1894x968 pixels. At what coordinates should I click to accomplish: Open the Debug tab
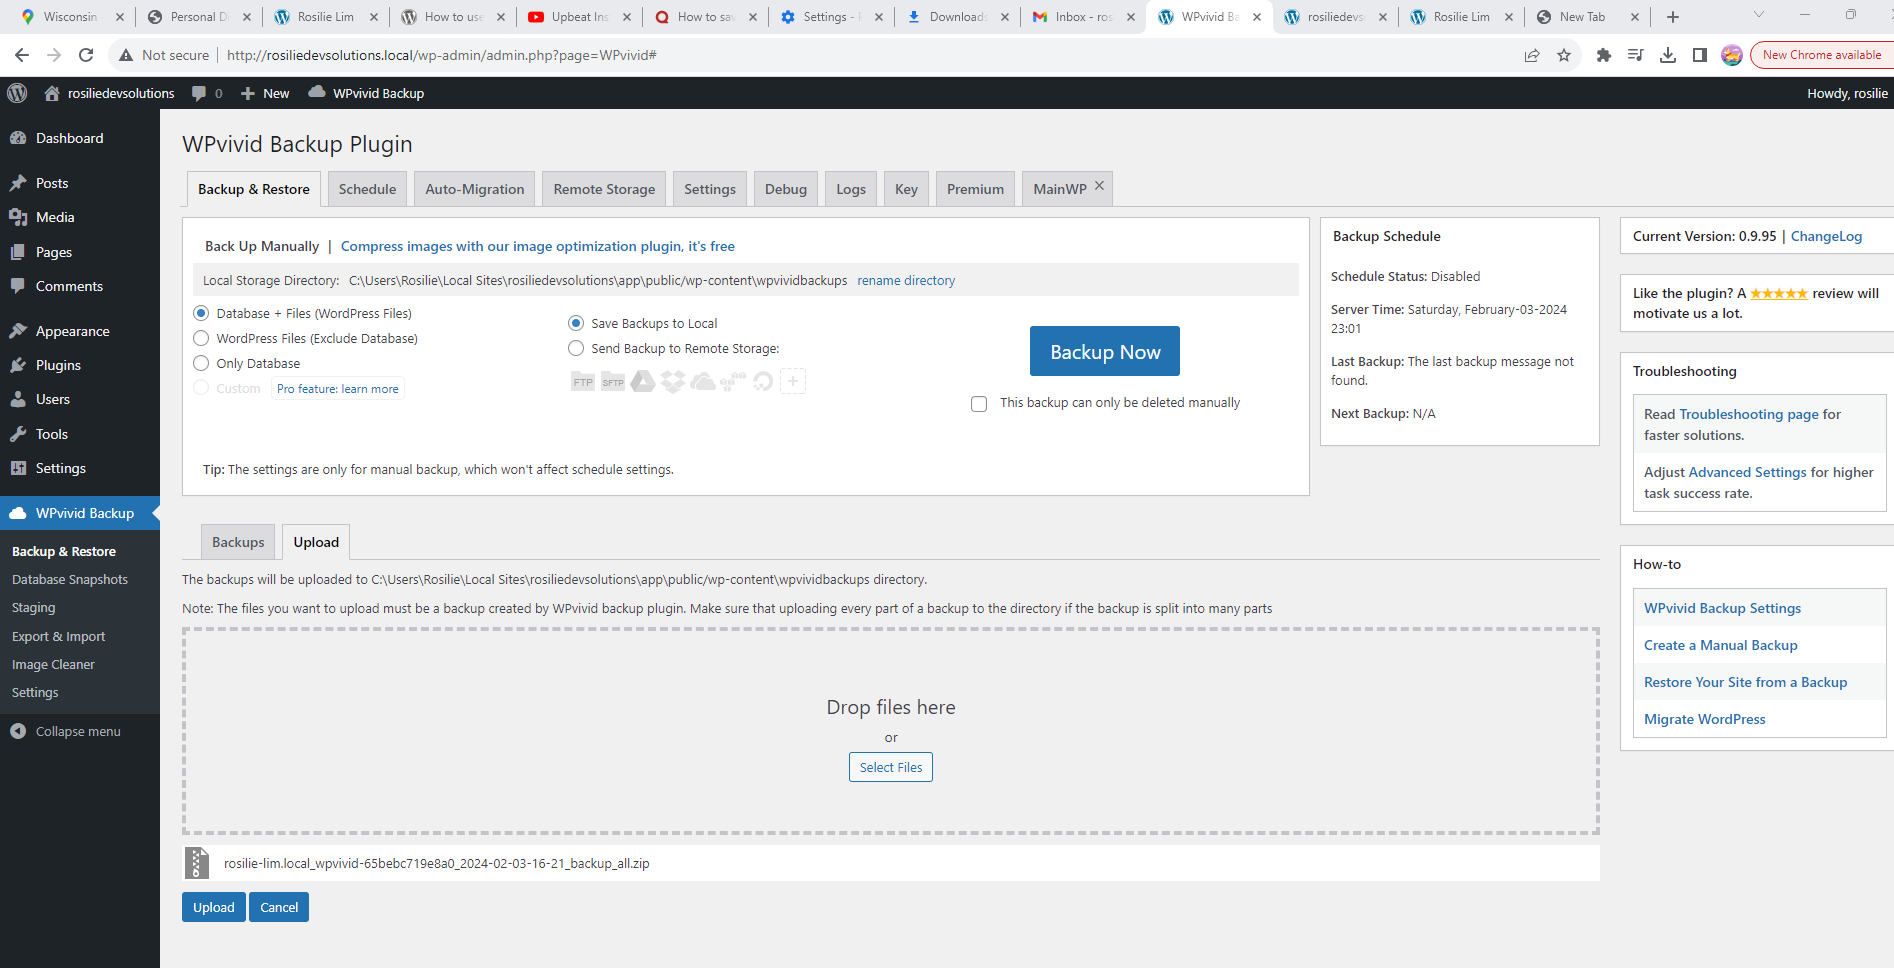(786, 189)
